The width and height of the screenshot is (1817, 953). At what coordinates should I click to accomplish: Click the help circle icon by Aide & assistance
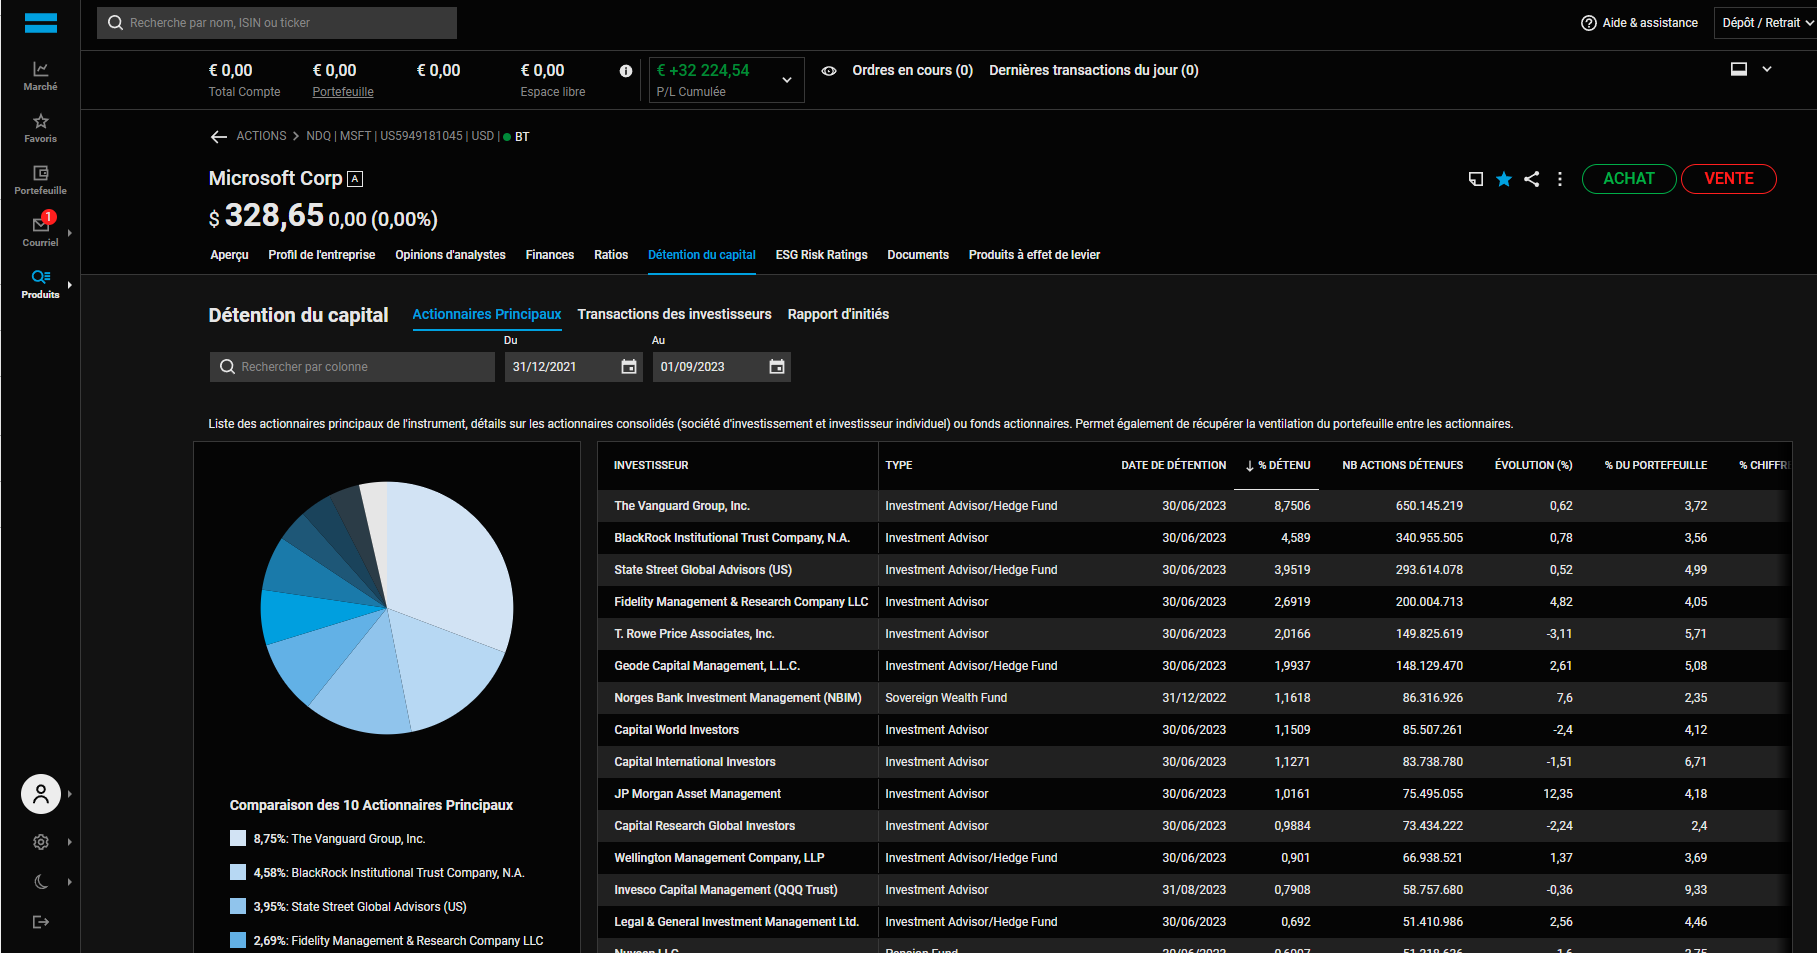coord(1588,23)
